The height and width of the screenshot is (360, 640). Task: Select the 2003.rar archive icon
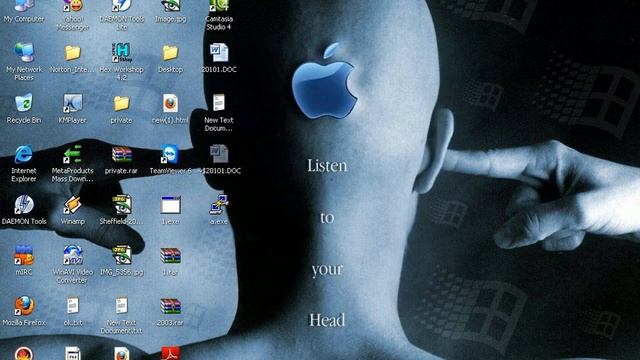(x=170, y=306)
